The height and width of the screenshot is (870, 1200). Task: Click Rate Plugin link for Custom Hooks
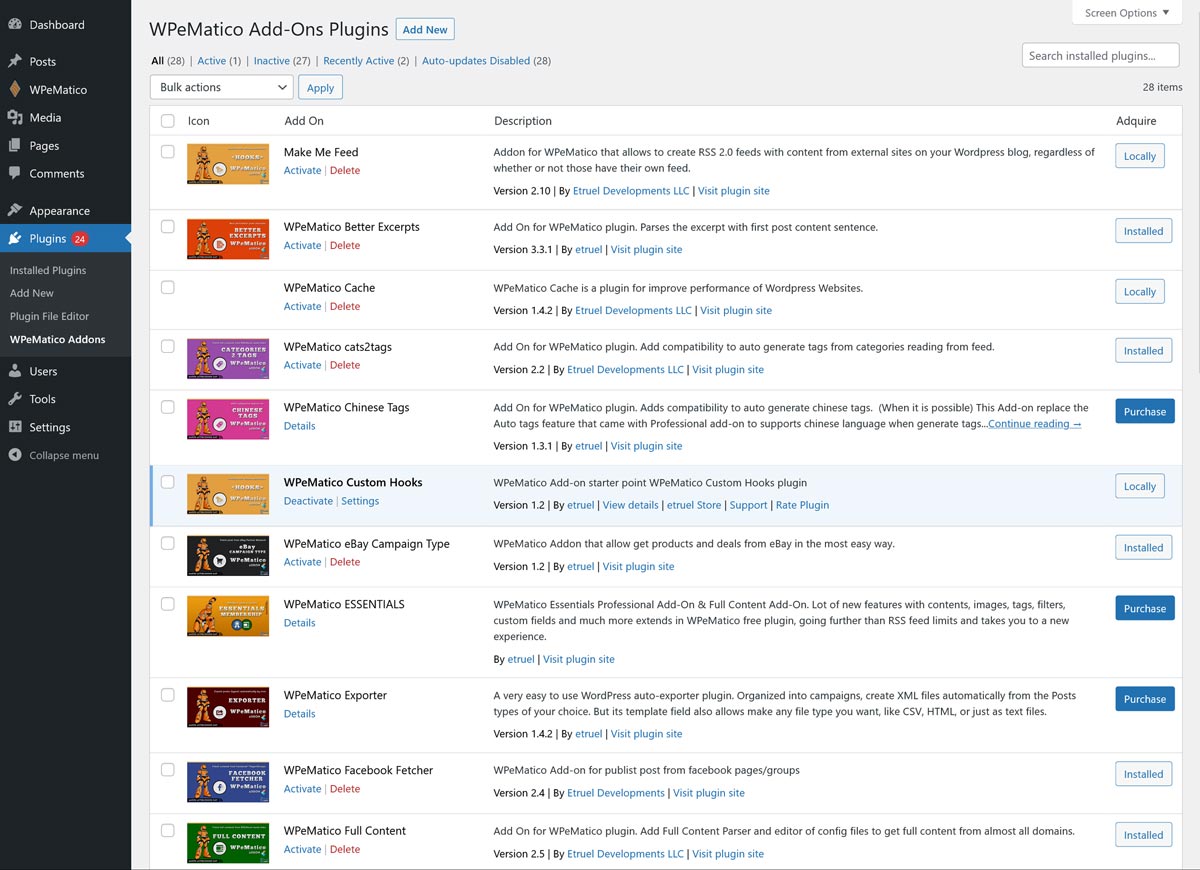coord(802,505)
